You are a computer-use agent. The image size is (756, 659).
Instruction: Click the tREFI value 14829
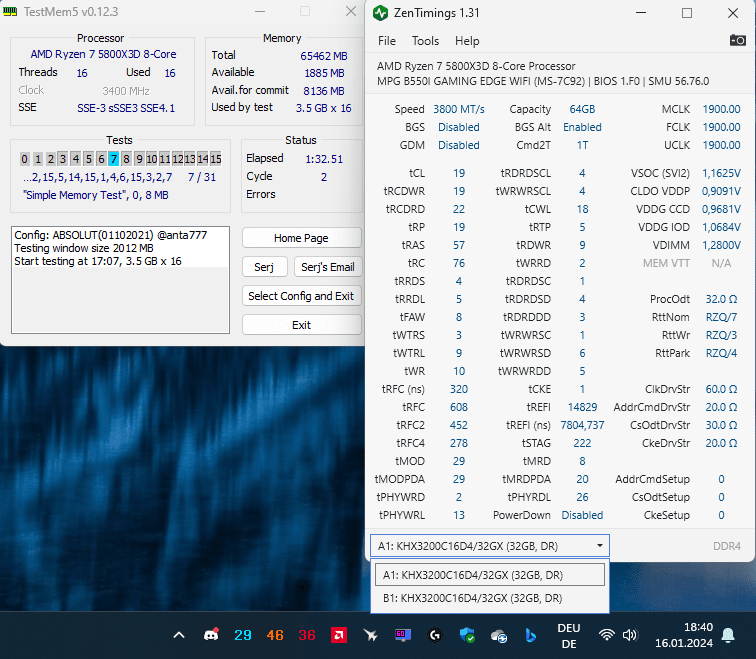pyautogui.click(x=582, y=407)
